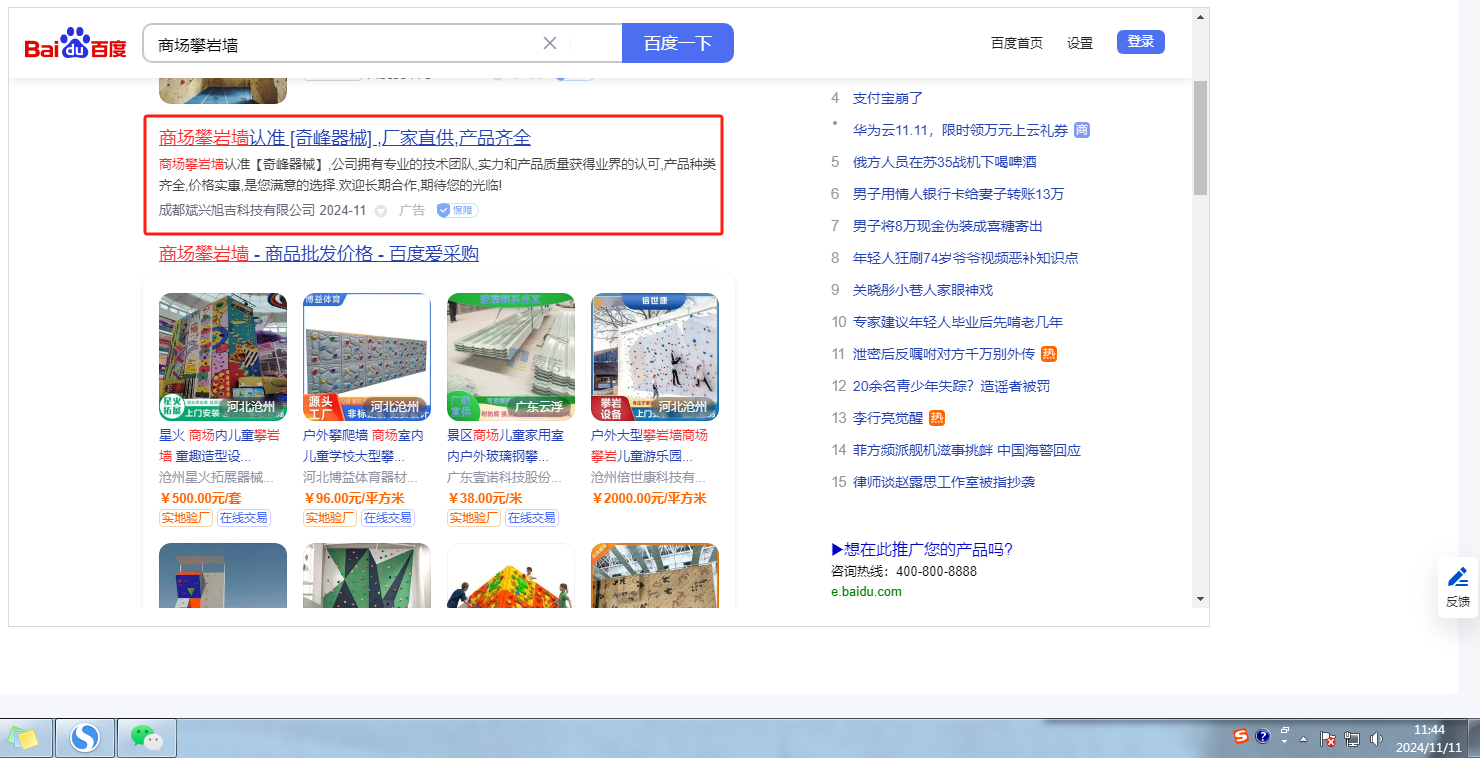Open hot search 20余名青少年失踪？造谣者被罚
Screen dimensions: 1480x758
[952, 386]
